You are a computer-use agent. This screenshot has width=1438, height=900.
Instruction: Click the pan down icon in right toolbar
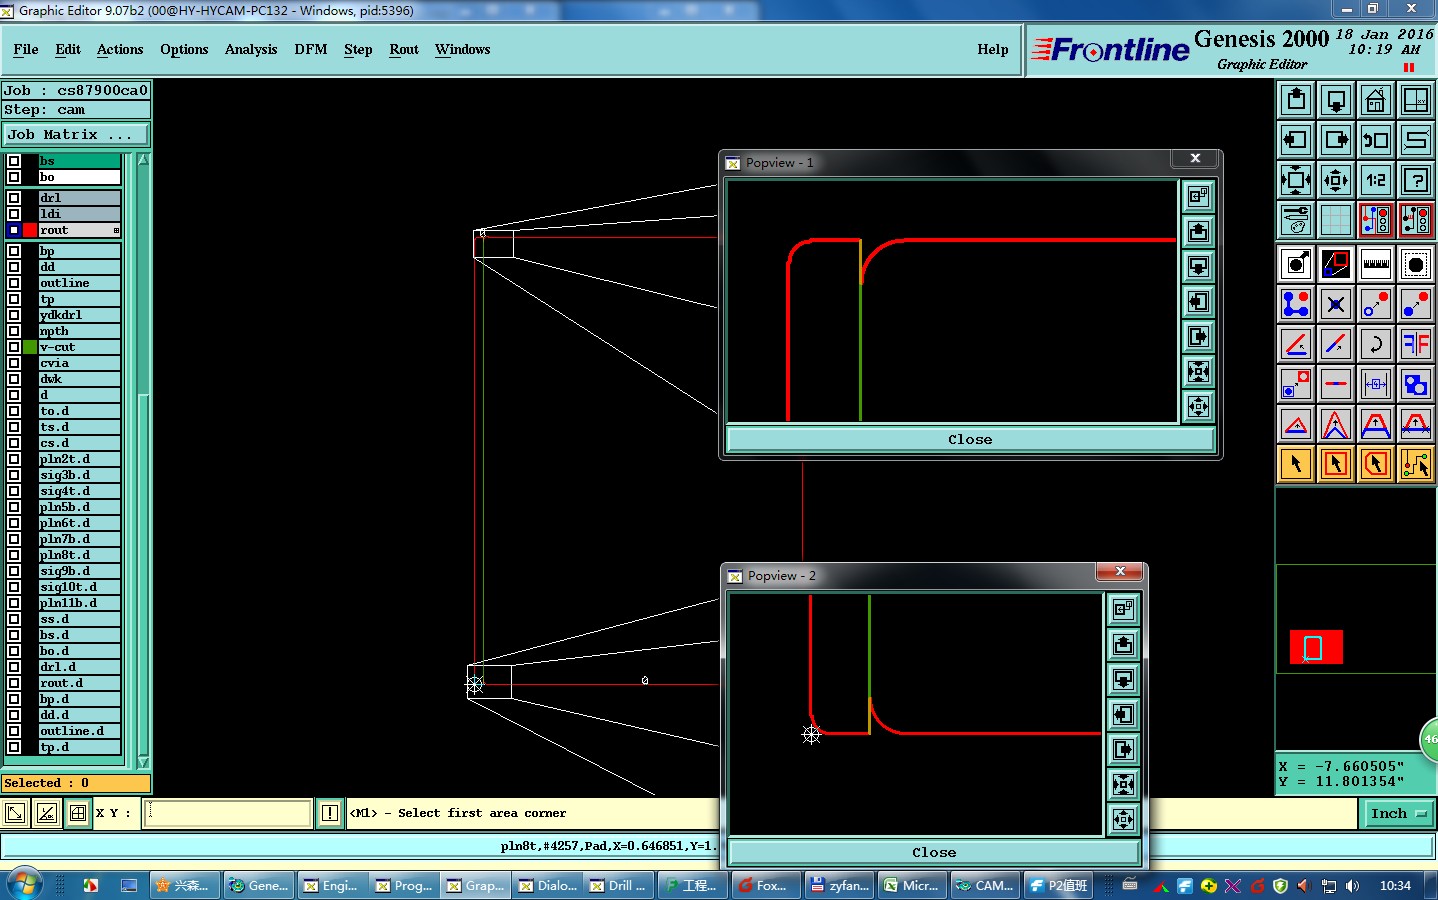click(1336, 100)
